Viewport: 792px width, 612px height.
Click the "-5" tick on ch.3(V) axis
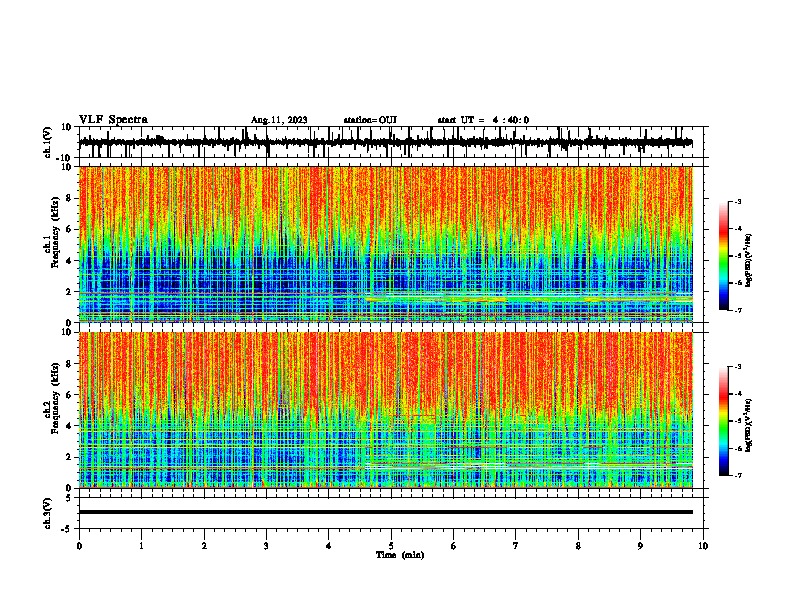68,529
